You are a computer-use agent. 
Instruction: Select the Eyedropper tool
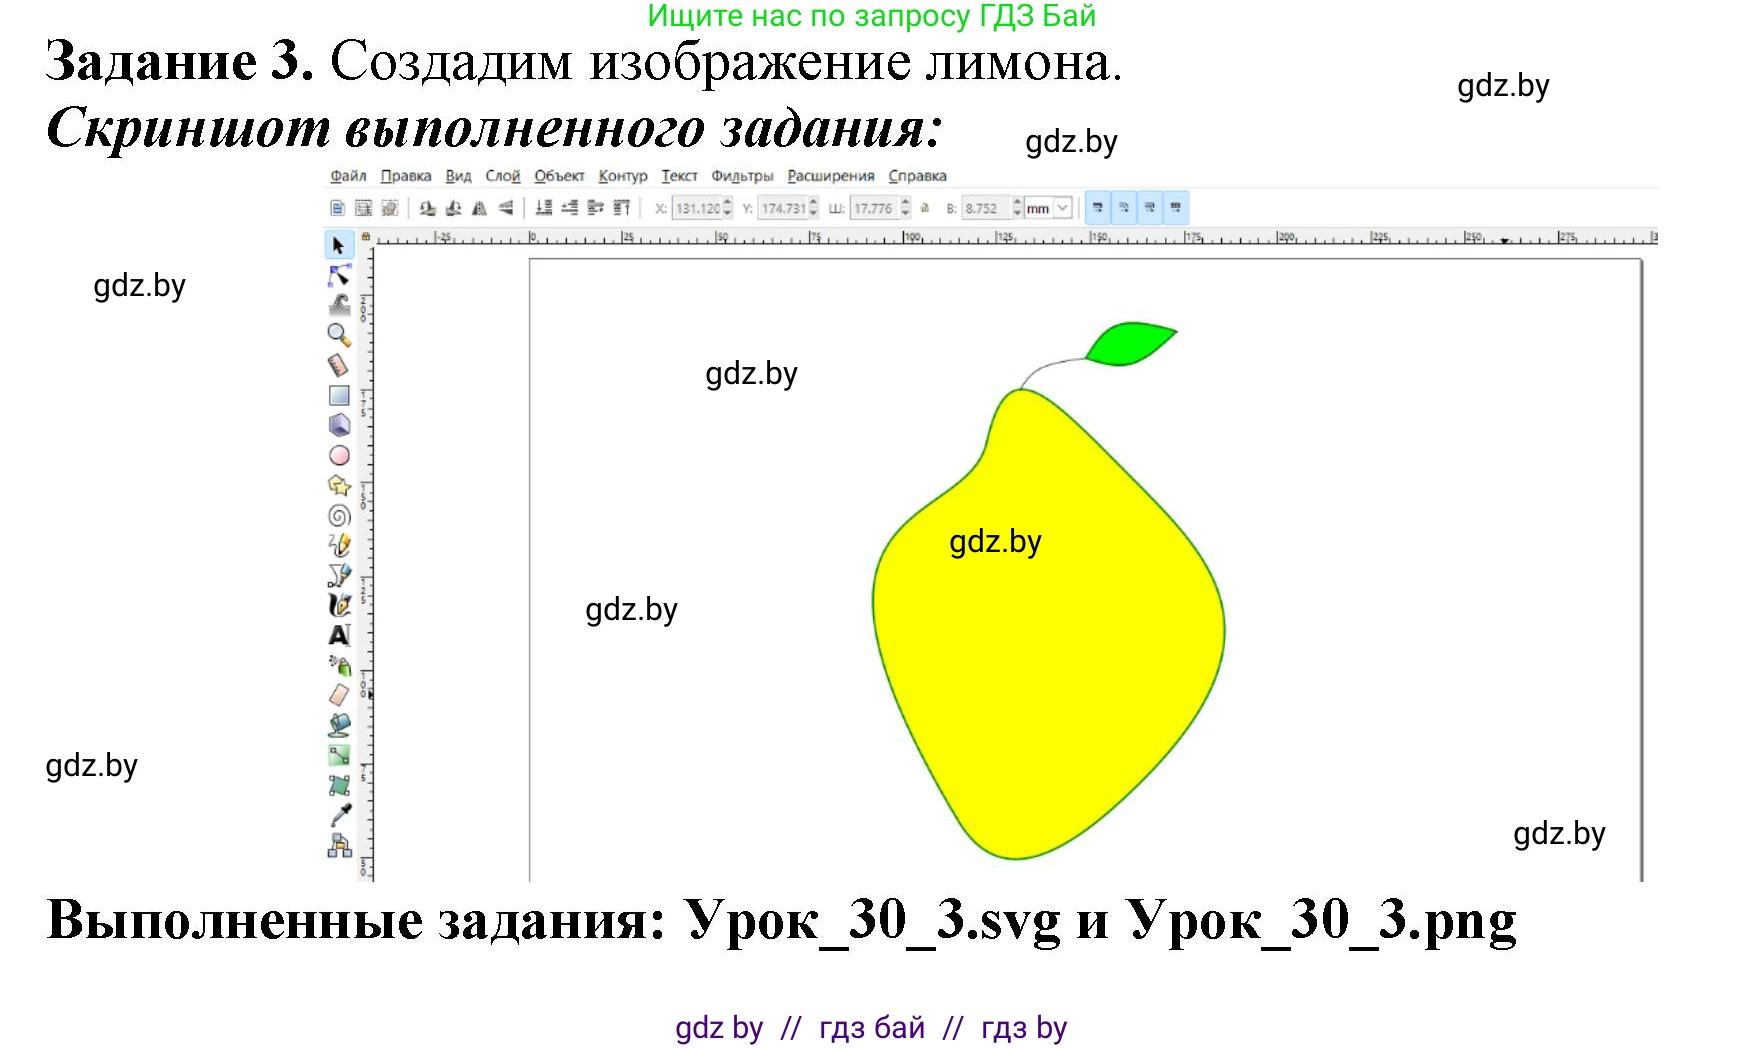(x=338, y=815)
